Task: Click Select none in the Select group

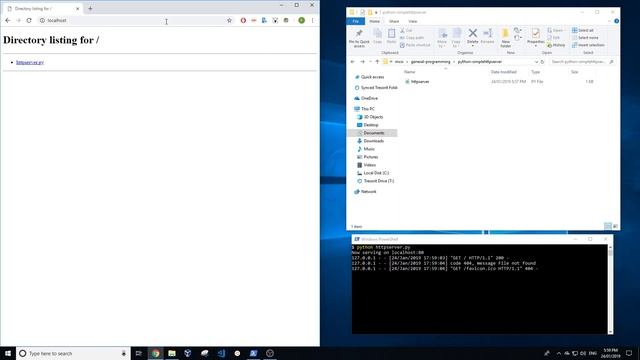Action: click(585, 38)
